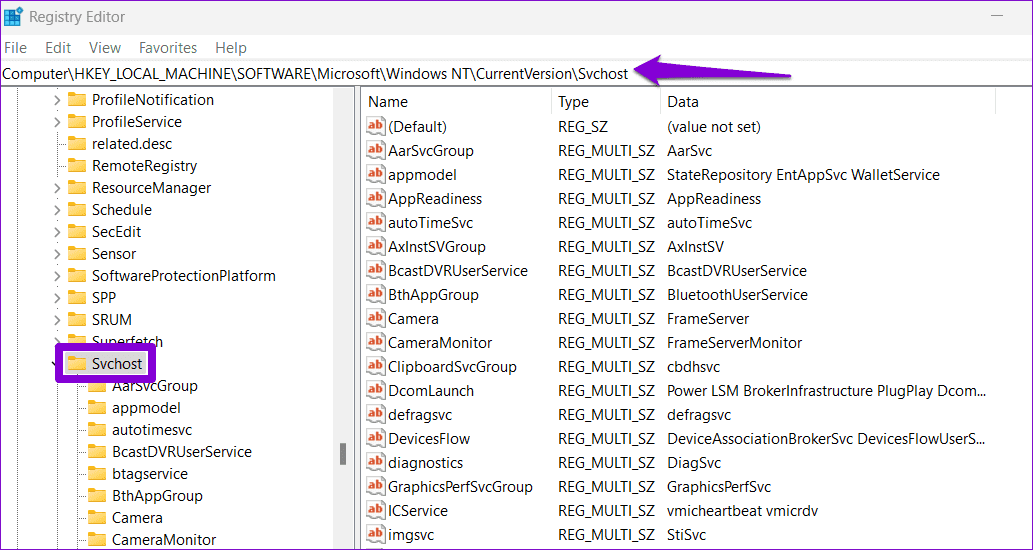Image resolution: width=1033 pixels, height=550 pixels.
Task: Select the (Default) value string icon
Action: click(x=376, y=126)
